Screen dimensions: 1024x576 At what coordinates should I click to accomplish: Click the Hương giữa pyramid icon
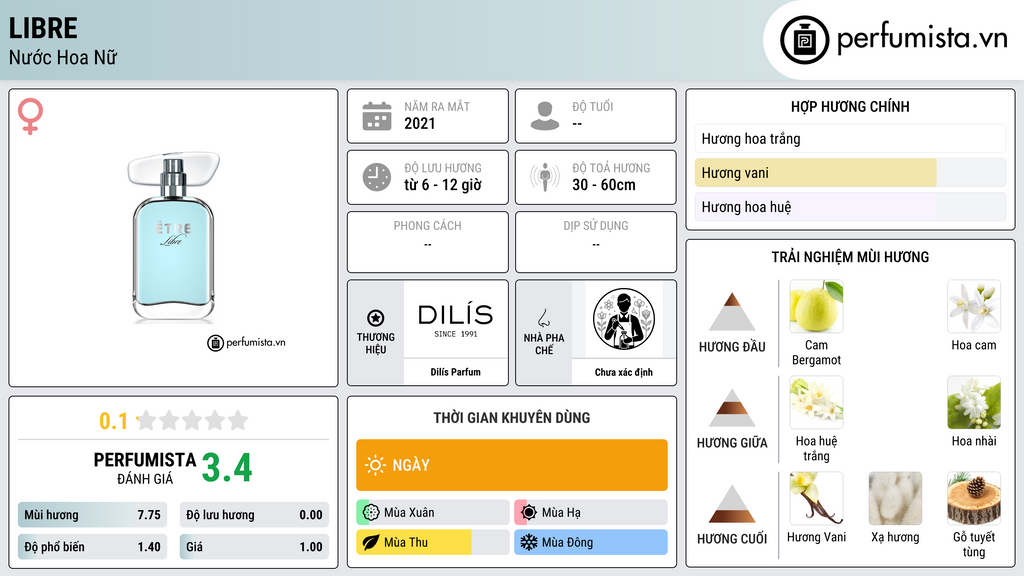732,408
